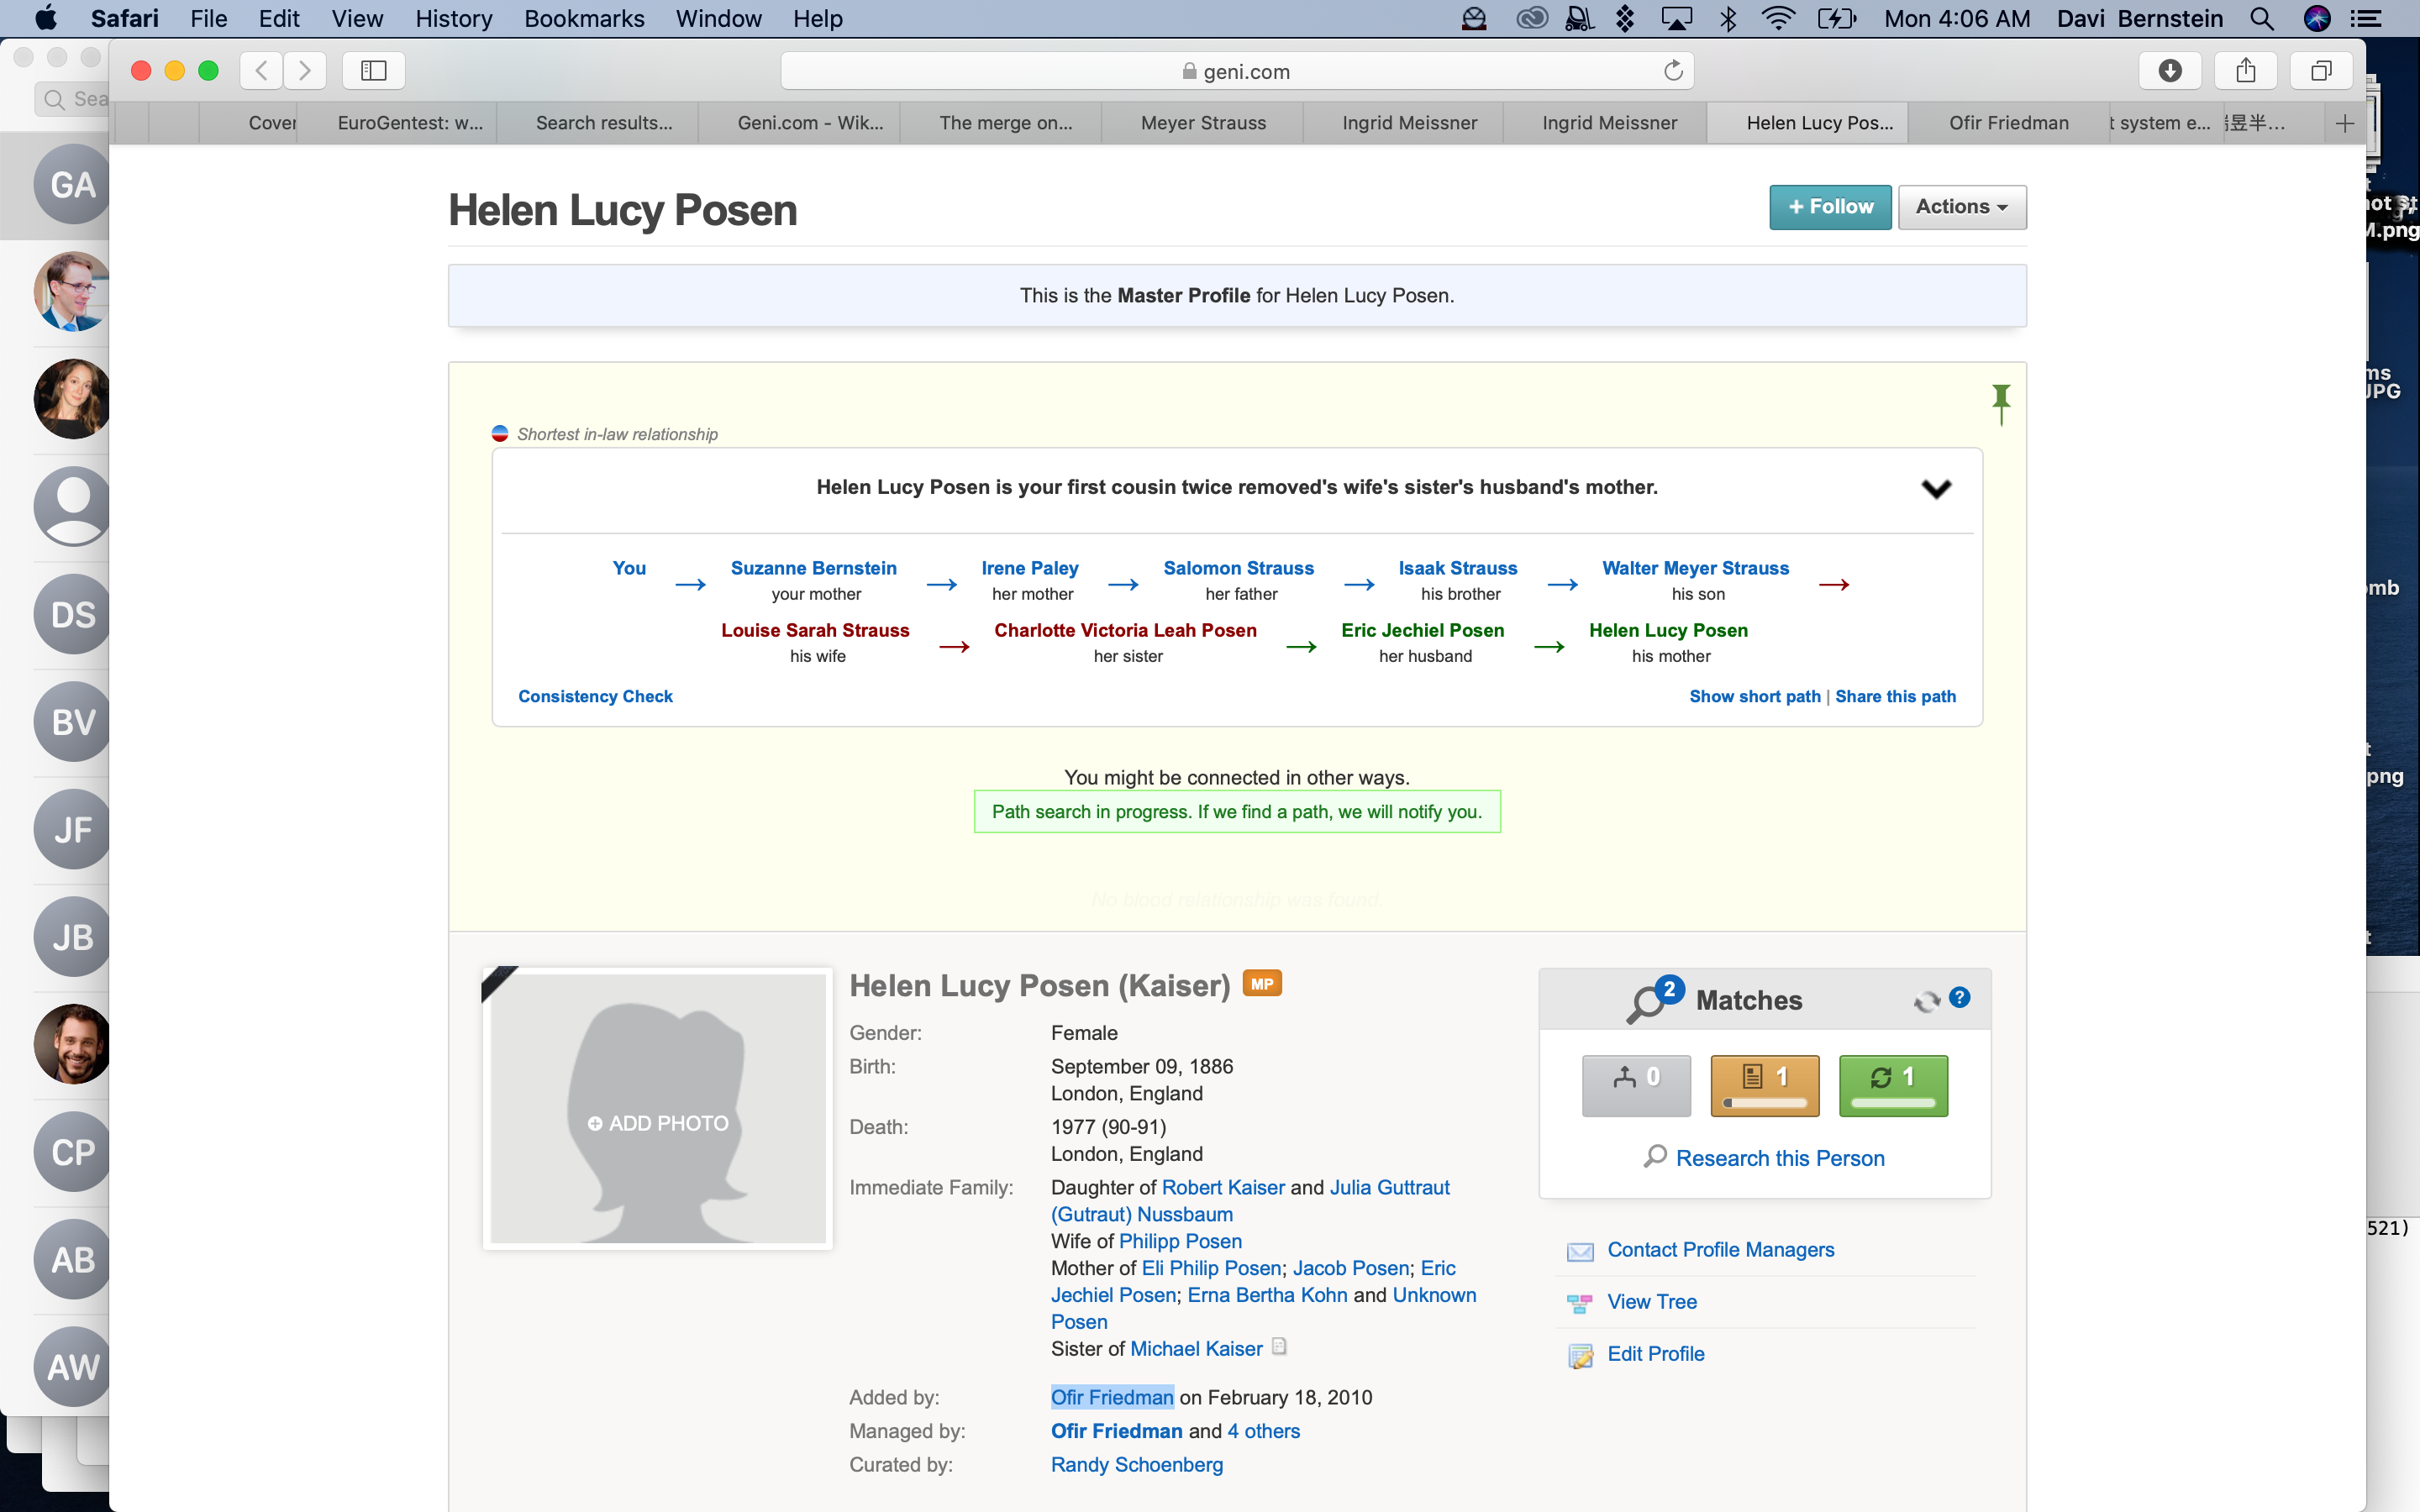Switch to the Meyer Strauss tab

(x=1203, y=123)
